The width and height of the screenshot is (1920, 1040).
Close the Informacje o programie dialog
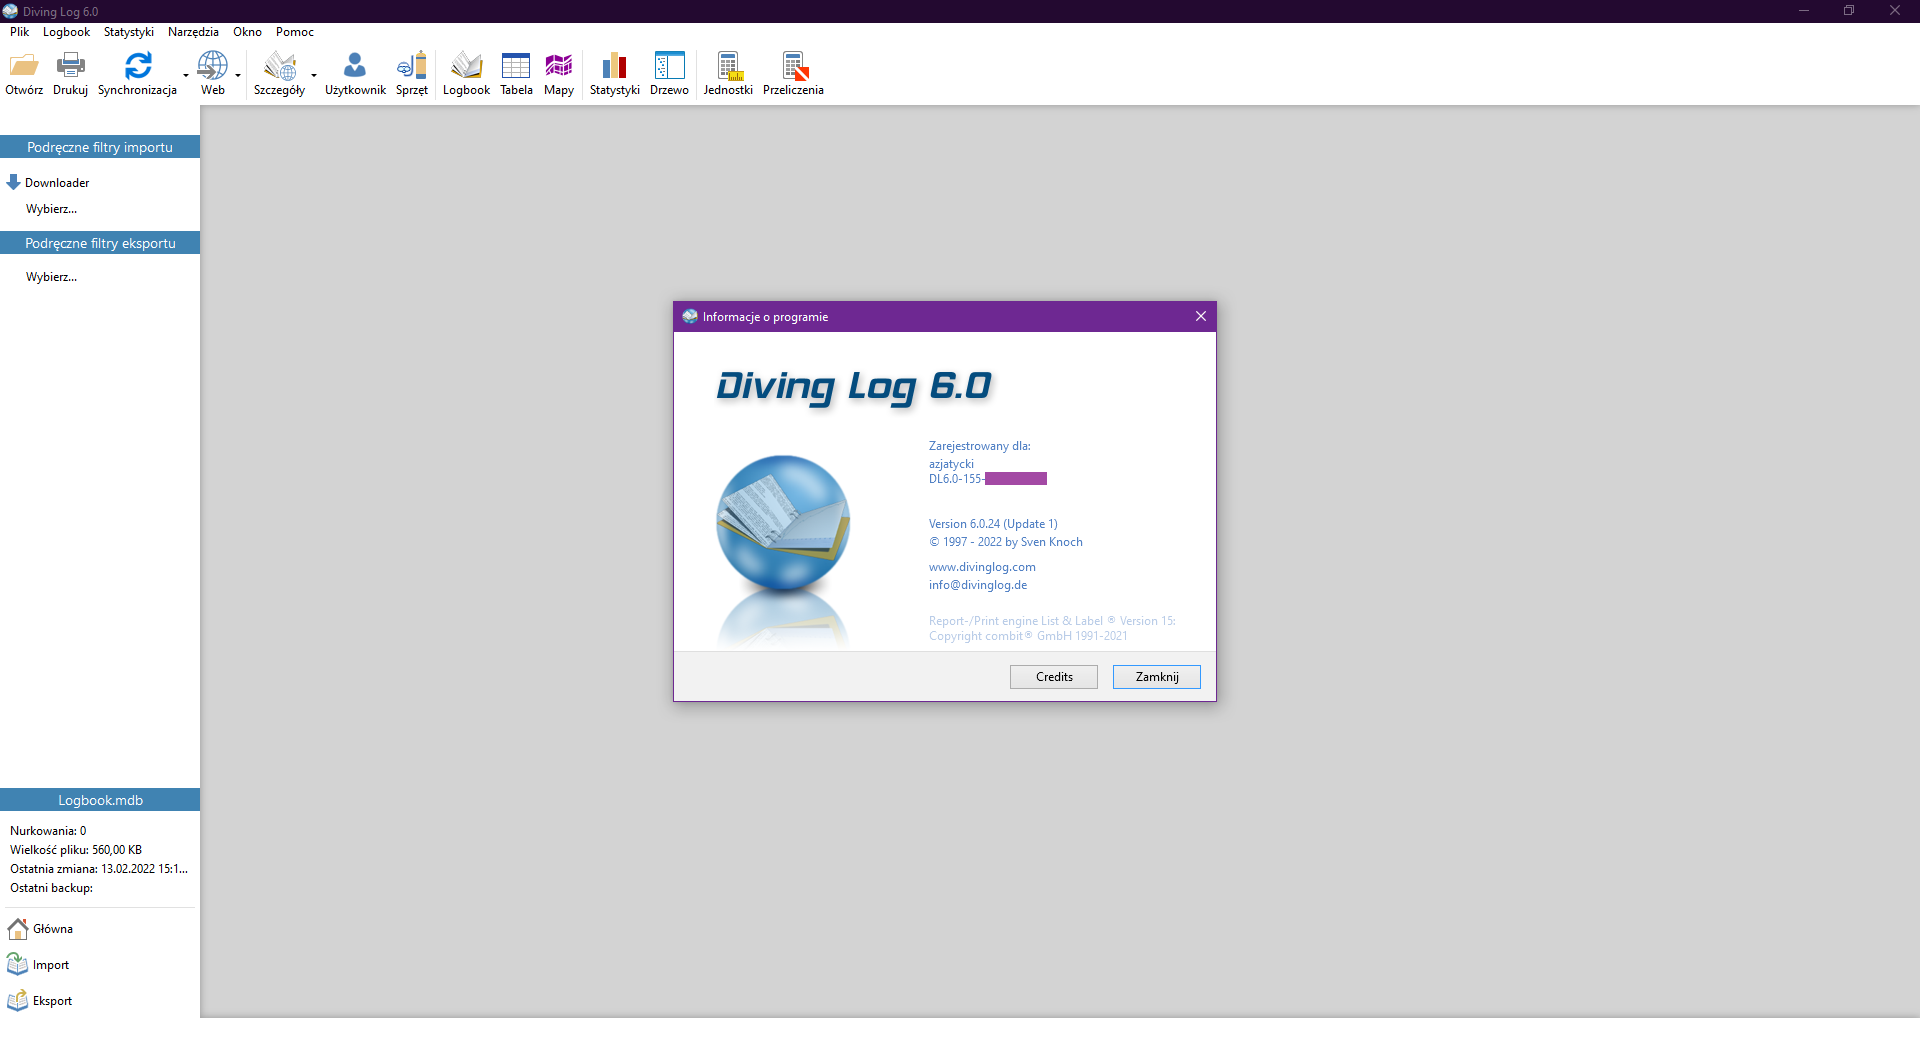pyautogui.click(x=1201, y=316)
